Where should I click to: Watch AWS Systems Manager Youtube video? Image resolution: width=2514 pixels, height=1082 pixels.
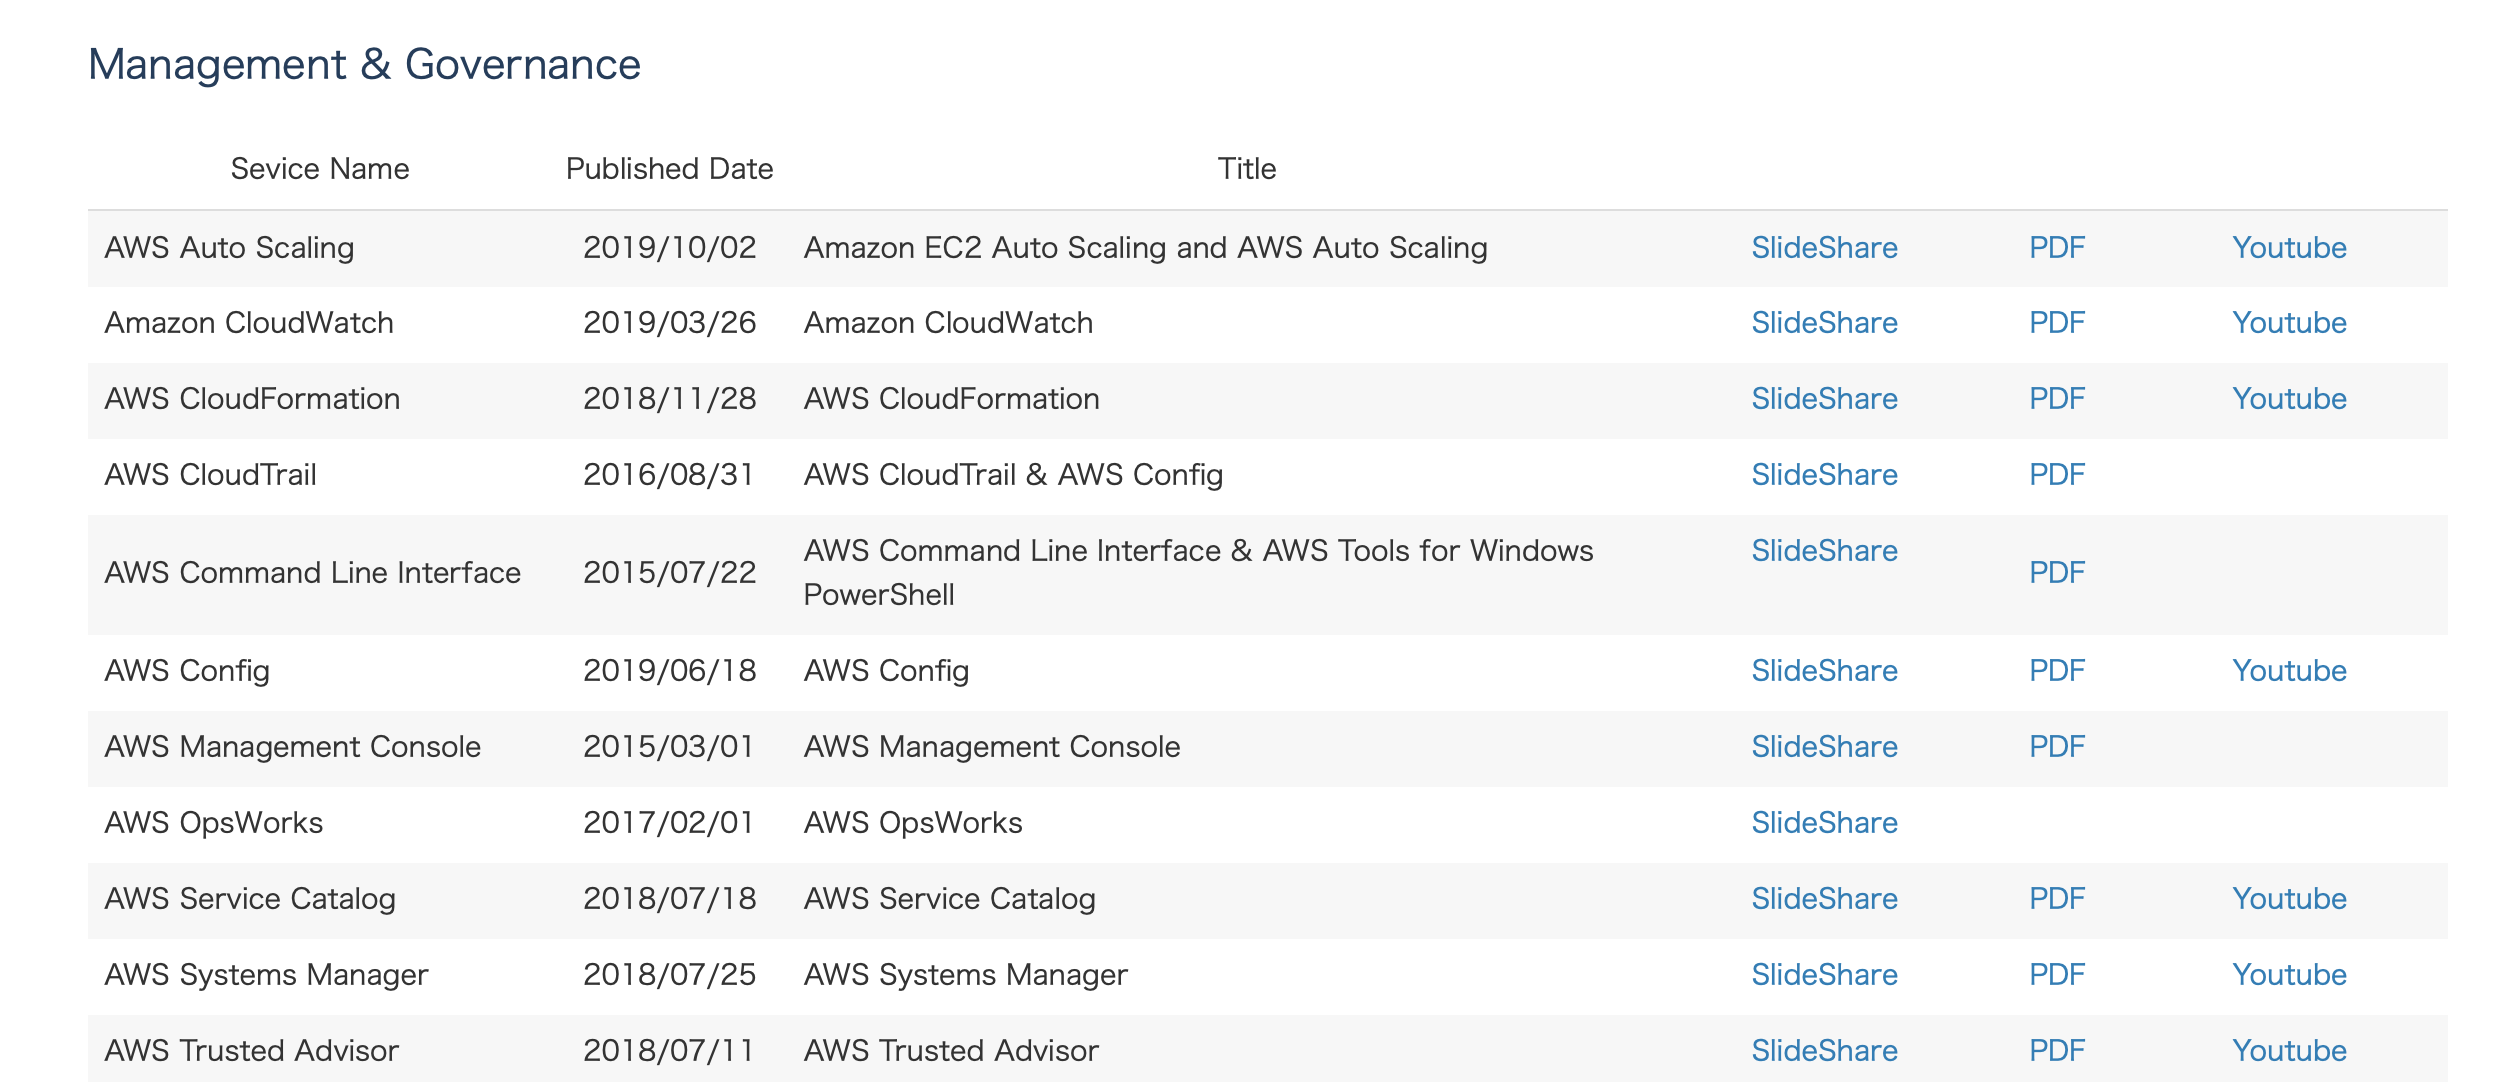click(2288, 975)
